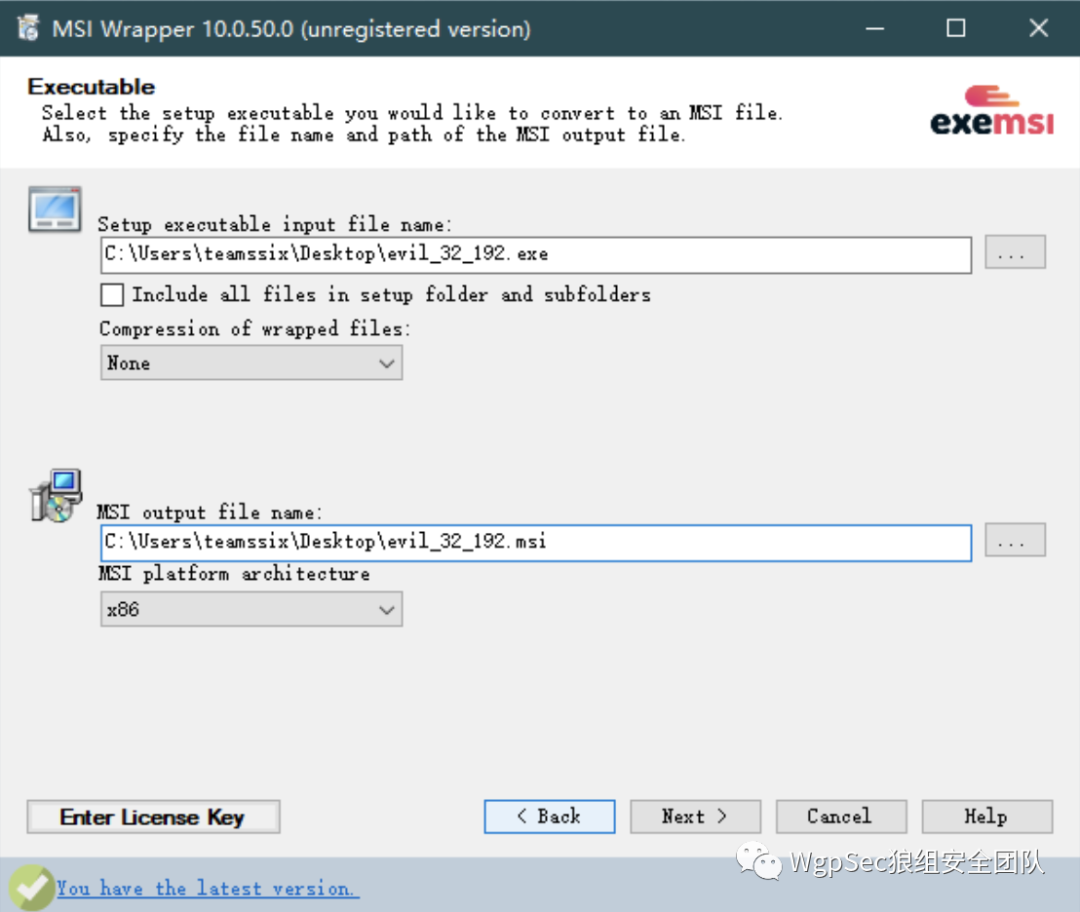Click the exemsi logo
1080x912 pixels.
point(992,110)
